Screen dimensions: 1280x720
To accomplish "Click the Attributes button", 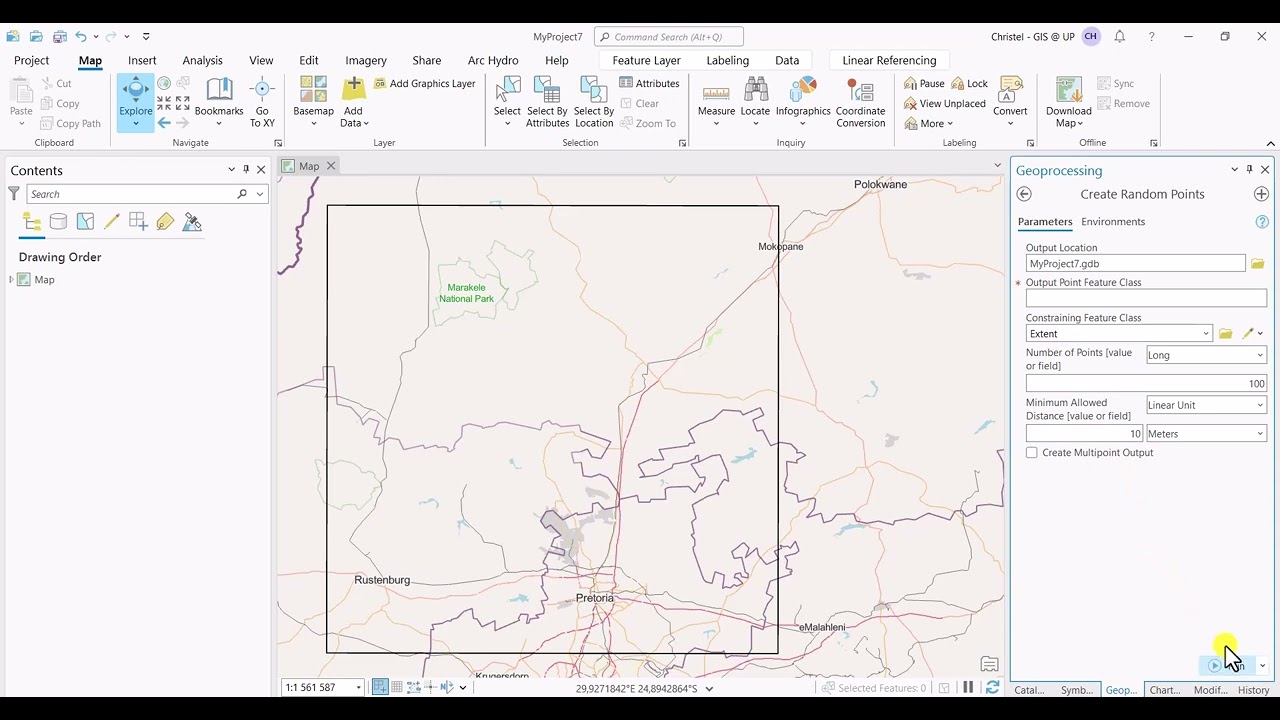I will pos(649,84).
